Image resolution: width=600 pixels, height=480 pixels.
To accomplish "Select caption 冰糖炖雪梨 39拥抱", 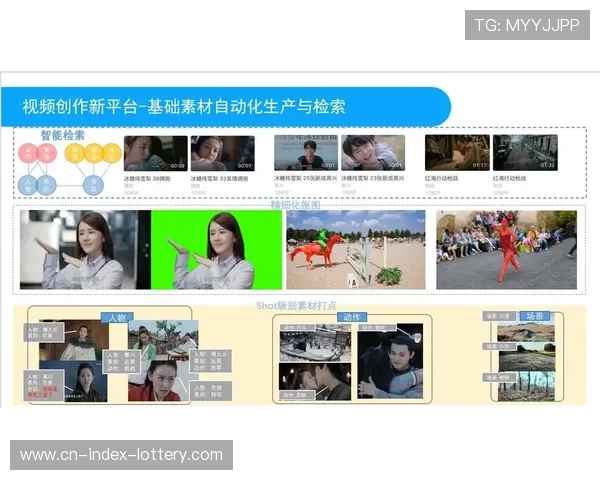I will (x=147, y=179).
